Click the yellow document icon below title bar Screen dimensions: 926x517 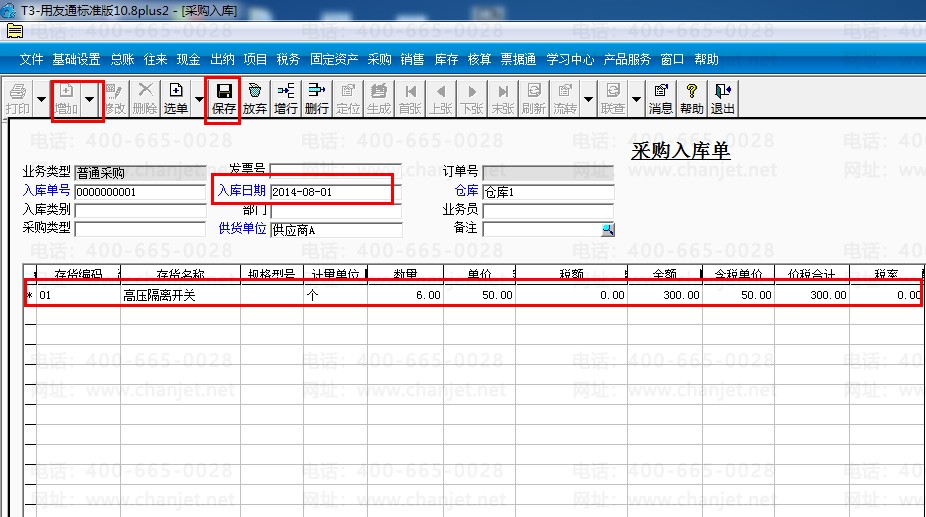tap(15, 31)
